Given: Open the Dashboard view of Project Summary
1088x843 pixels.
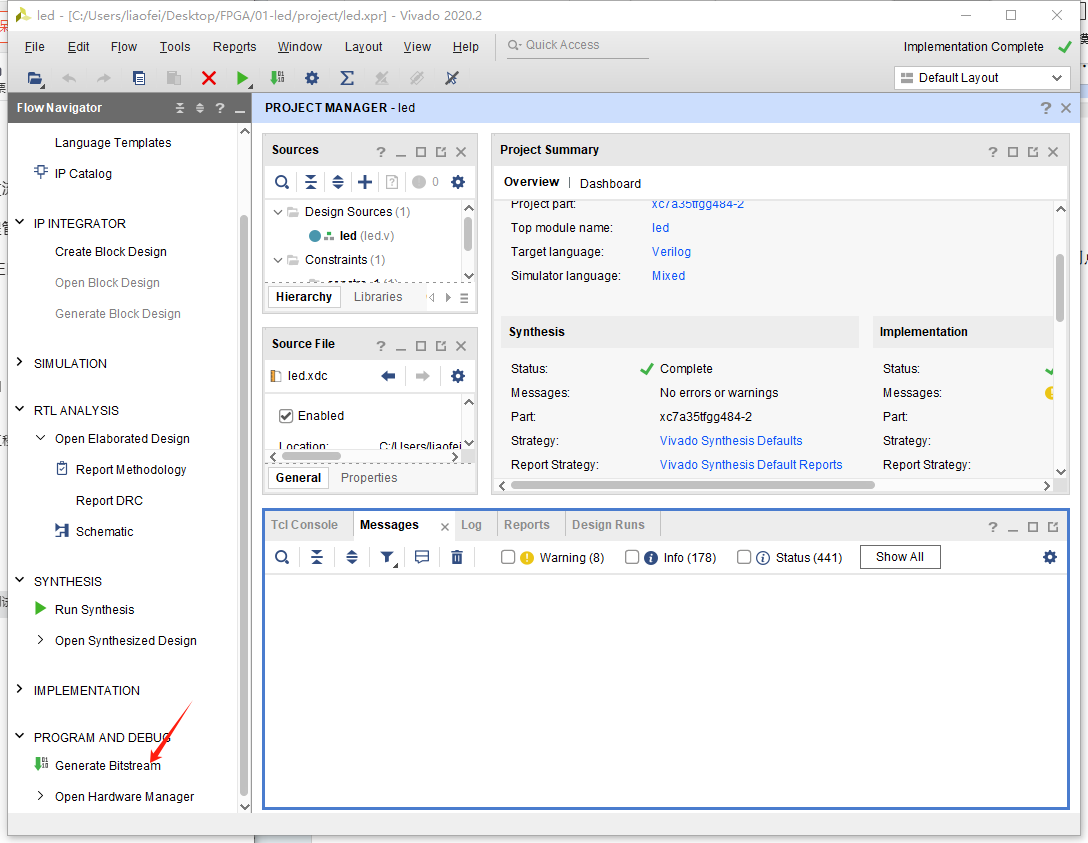Looking at the screenshot, I should coord(611,184).
